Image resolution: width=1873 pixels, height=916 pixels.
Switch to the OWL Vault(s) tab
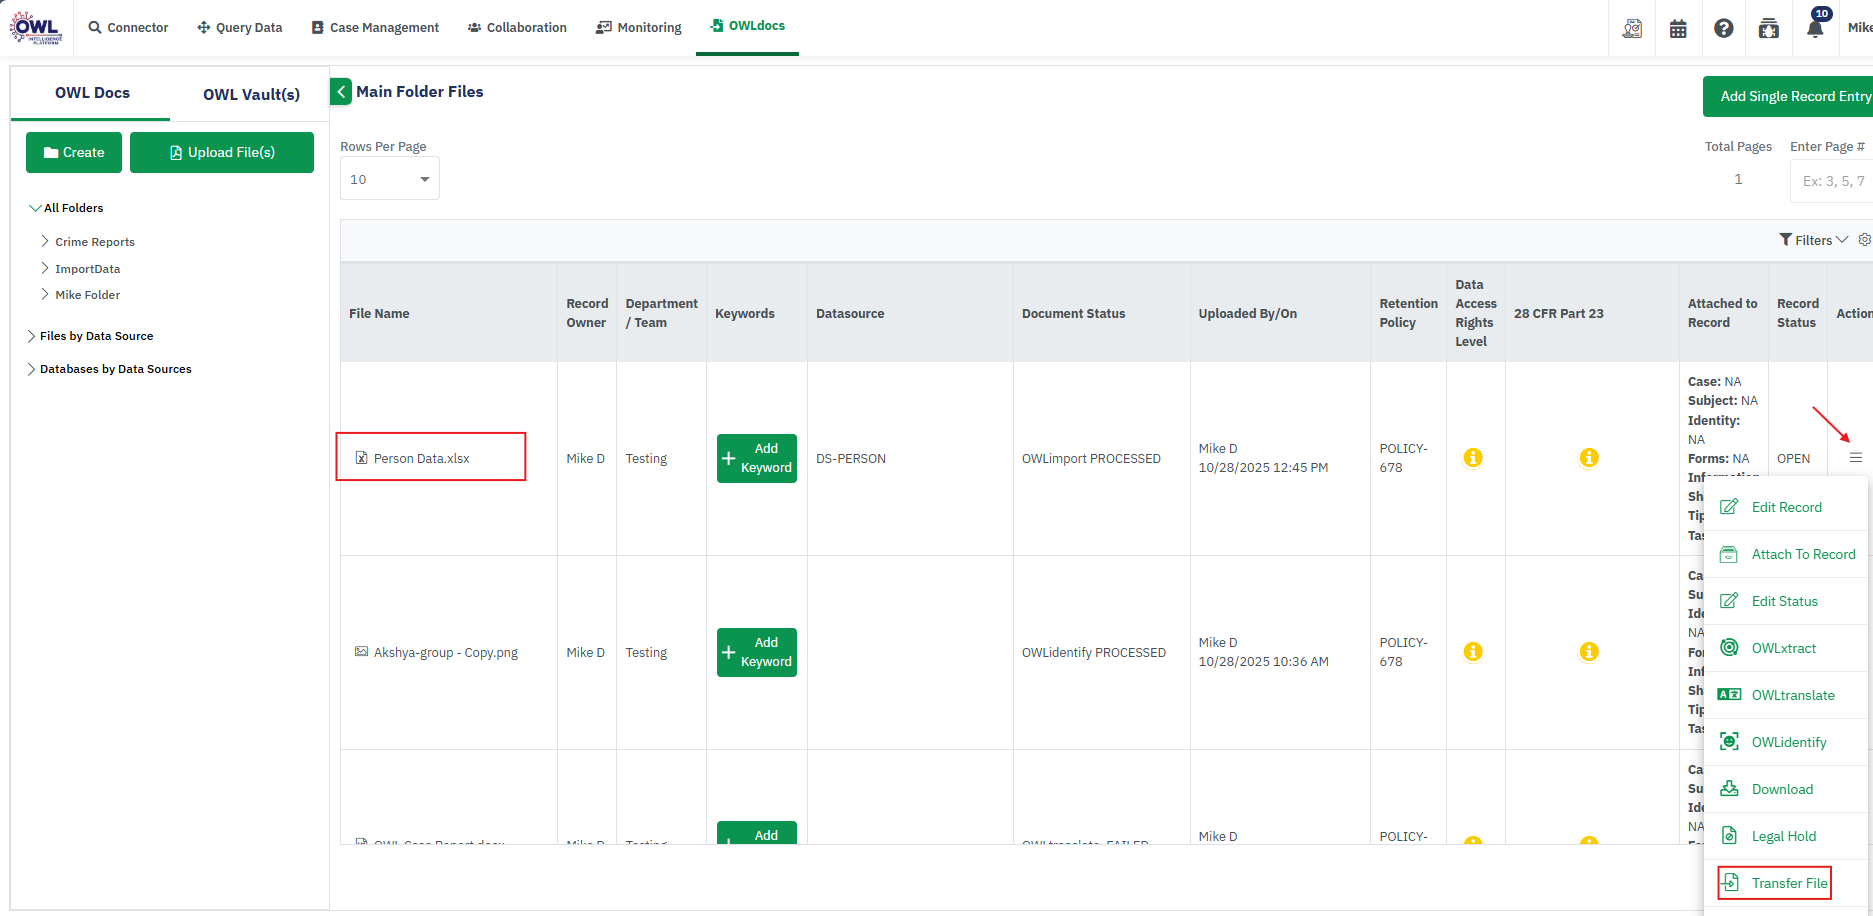(x=251, y=94)
